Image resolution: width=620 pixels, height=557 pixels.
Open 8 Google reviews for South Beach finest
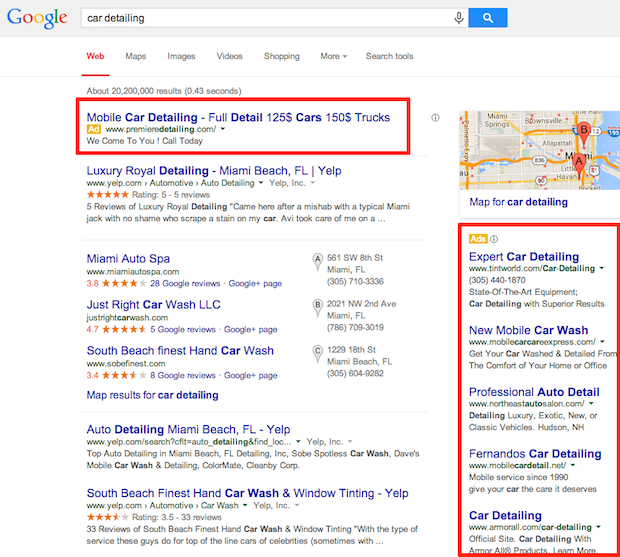coord(183,375)
